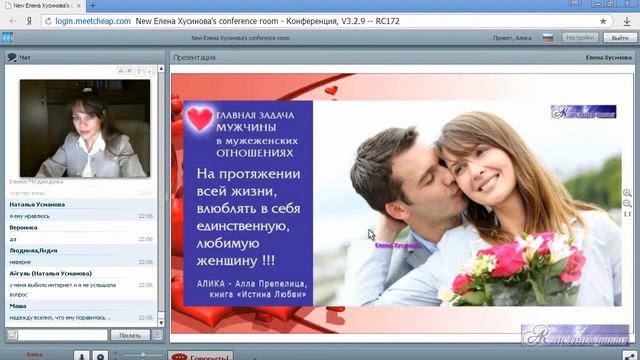
Task: Click share icon in bottom right corner
Action: [630, 356]
